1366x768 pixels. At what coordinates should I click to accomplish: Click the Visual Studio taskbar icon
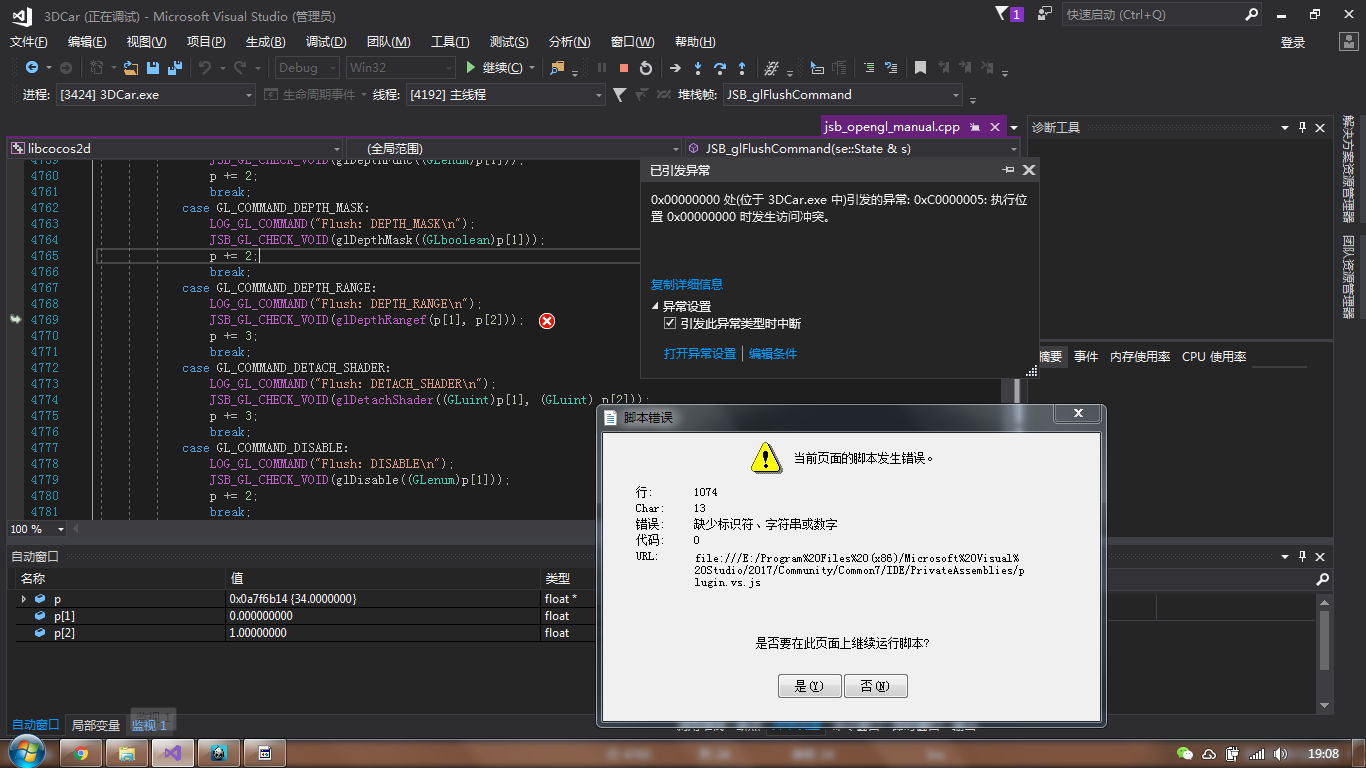[173, 753]
